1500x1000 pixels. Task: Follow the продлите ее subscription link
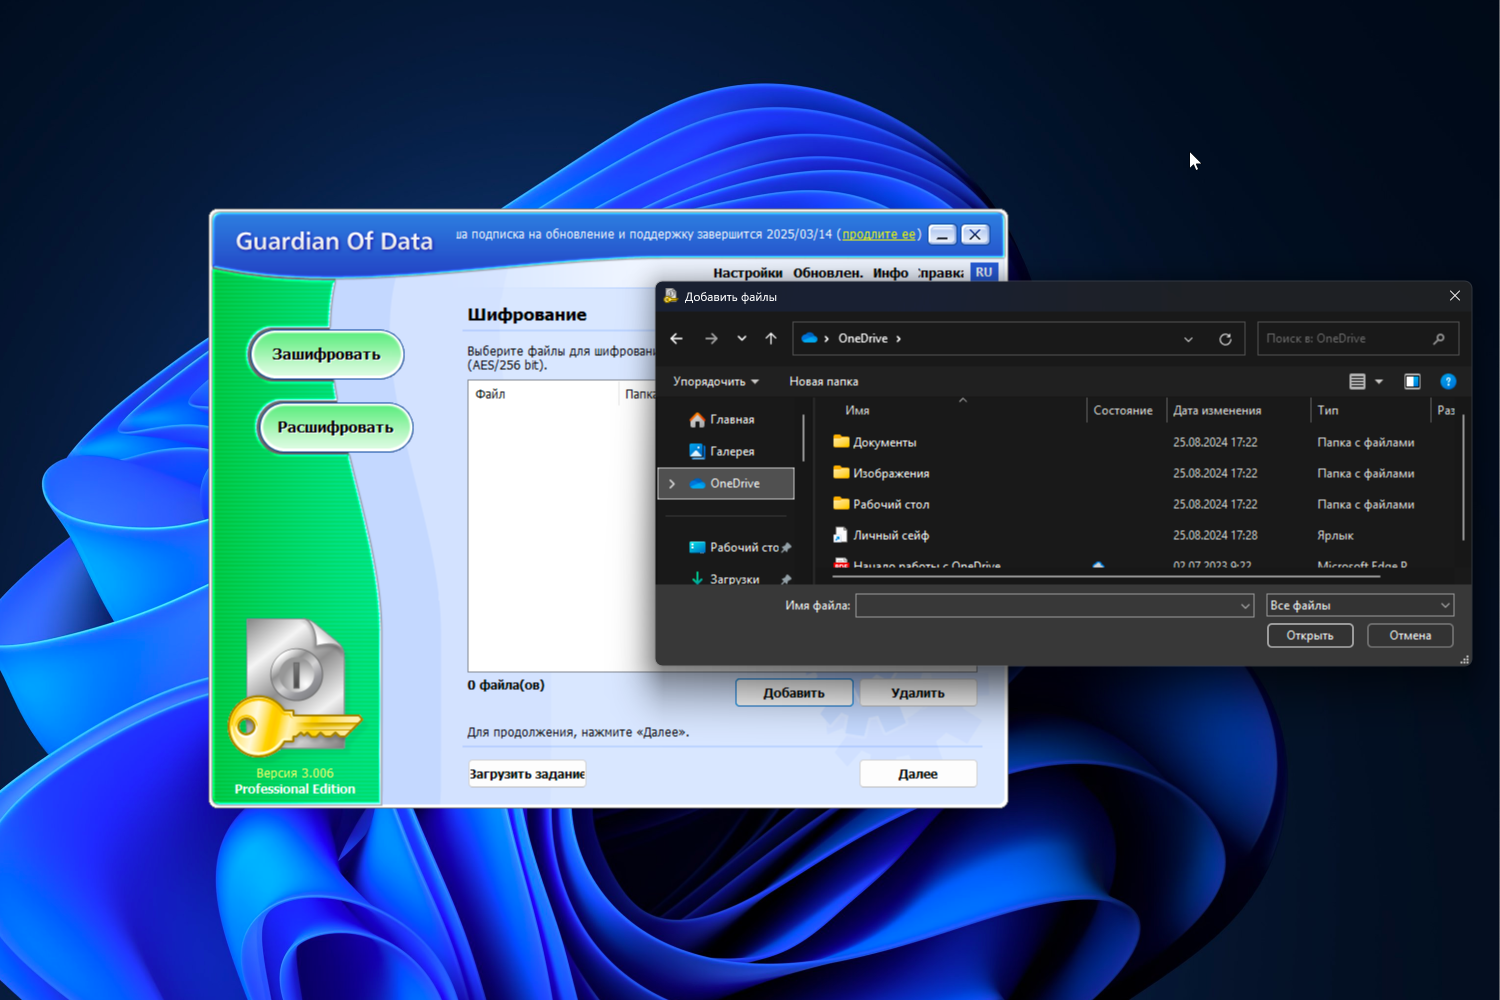pos(879,235)
